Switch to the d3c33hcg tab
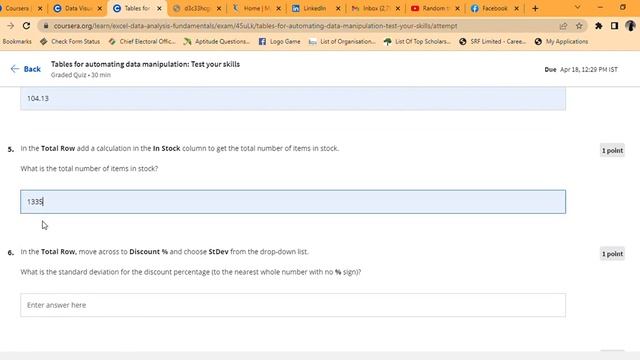 coord(197,8)
